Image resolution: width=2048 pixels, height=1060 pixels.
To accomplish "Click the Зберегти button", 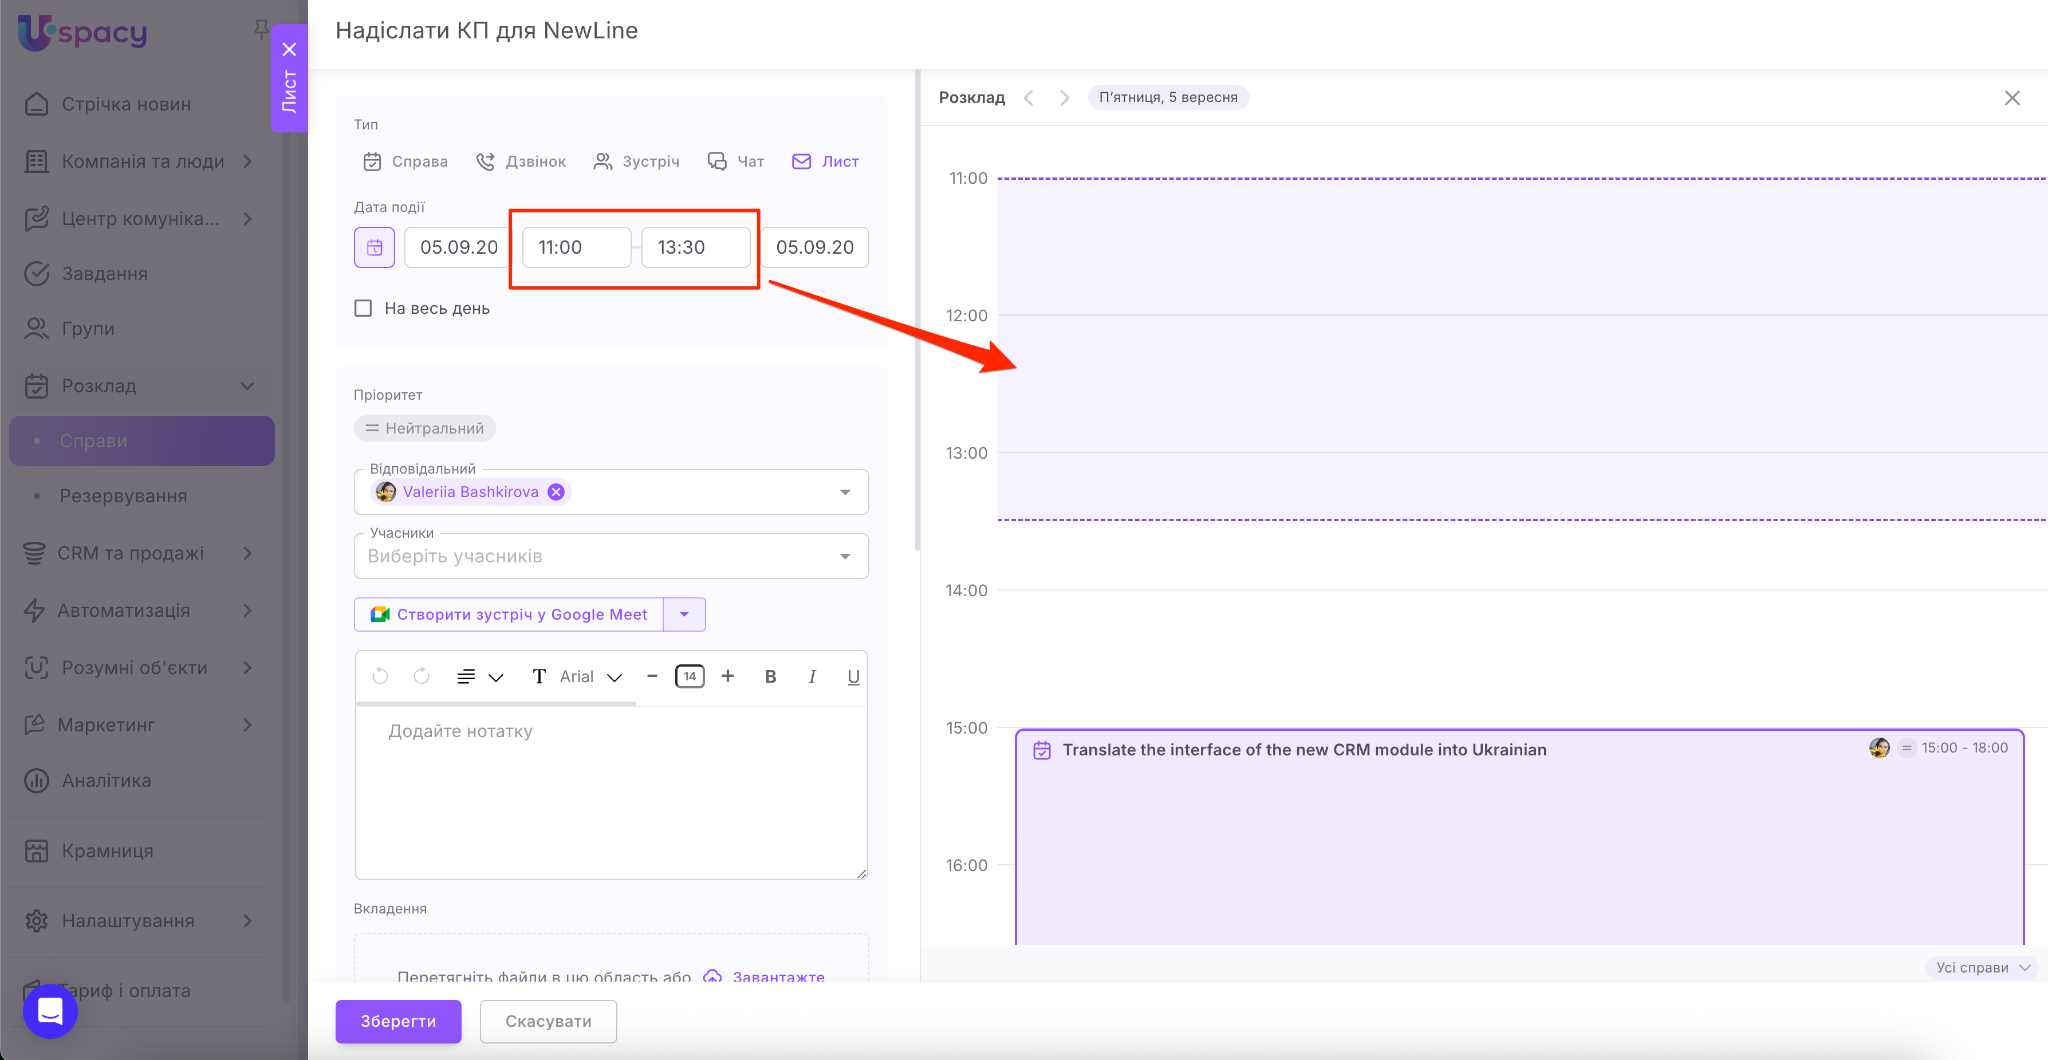I will pos(398,1021).
